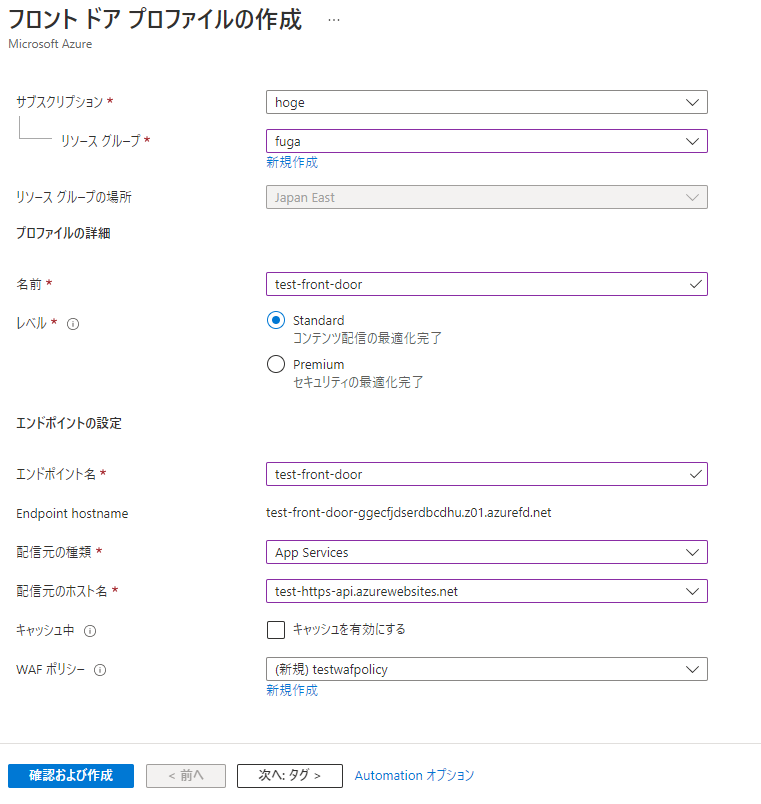The width and height of the screenshot is (761, 804).
Task: Open the WAF ポリシー dropdown showing testwafpolicy
Action: point(487,669)
